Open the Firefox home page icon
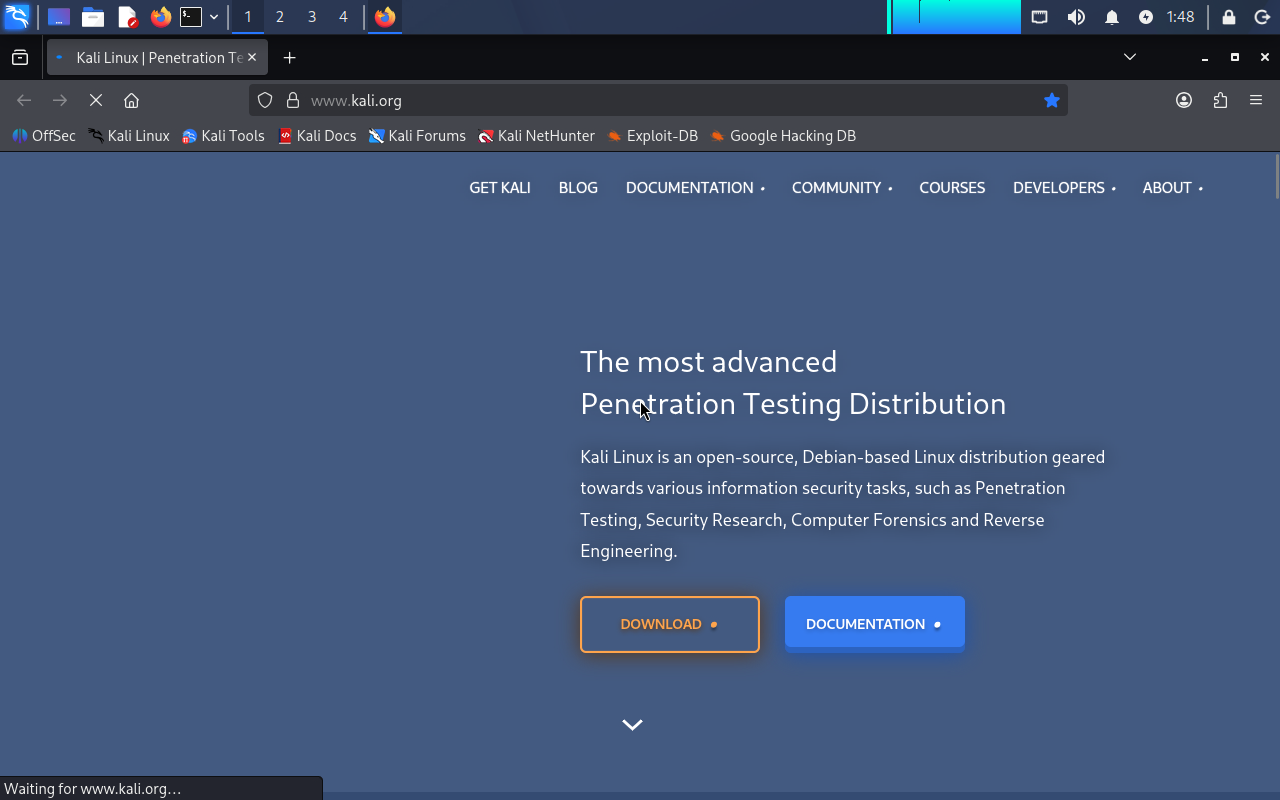 (x=131, y=100)
